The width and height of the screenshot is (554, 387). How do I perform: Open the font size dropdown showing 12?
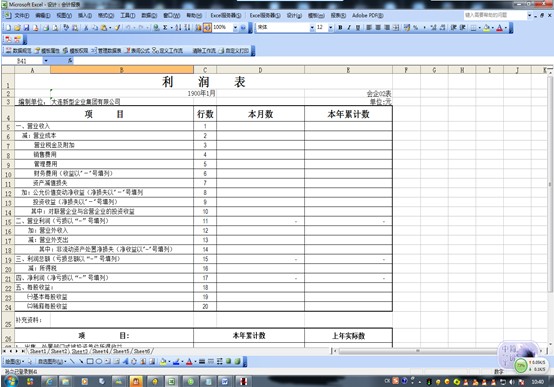(x=331, y=27)
